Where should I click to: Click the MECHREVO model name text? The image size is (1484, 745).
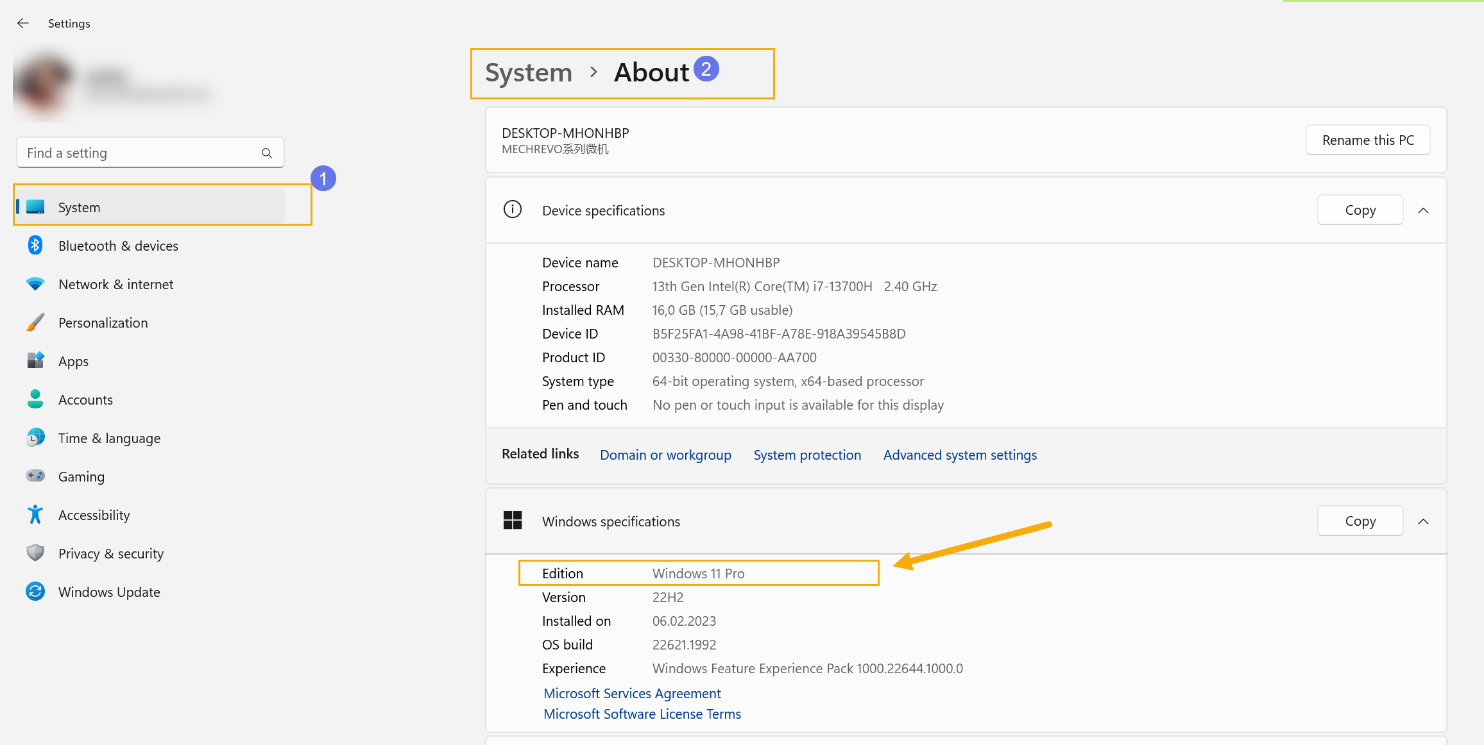[x=555, y=150]
